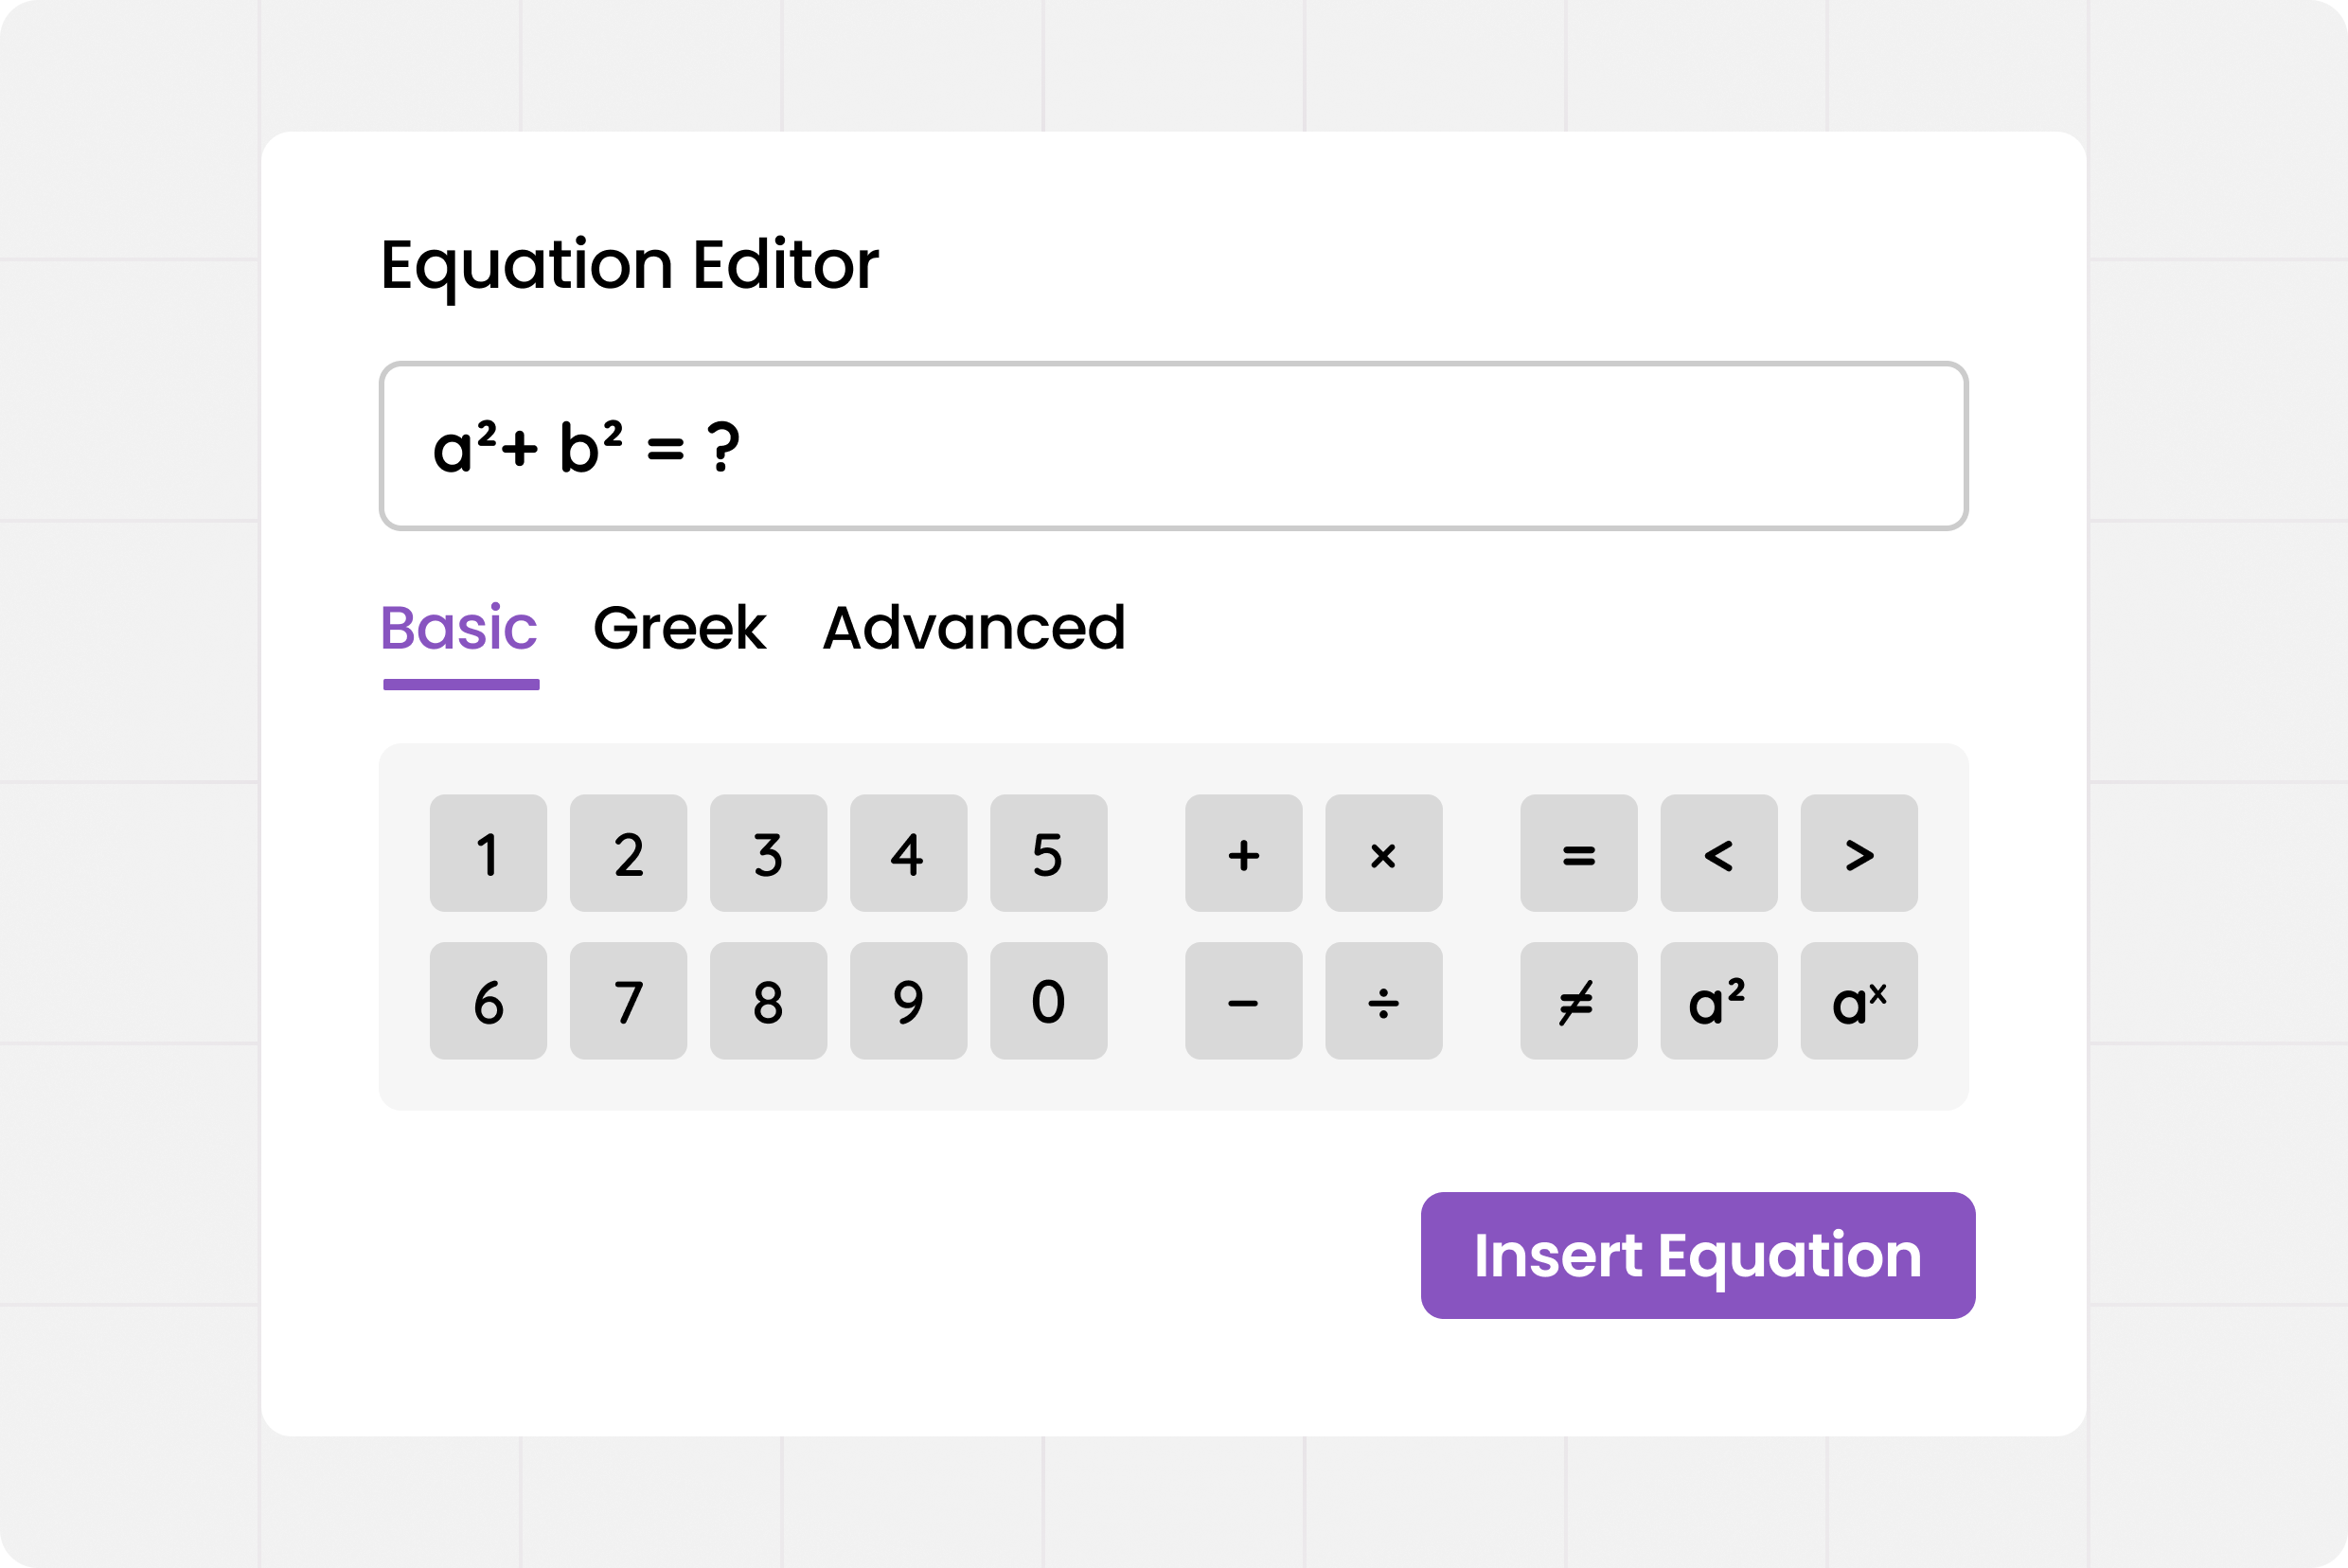2348x1568 pixels.
Task: Insert the a-squared exponent template
Action: pos(1718,1000)
